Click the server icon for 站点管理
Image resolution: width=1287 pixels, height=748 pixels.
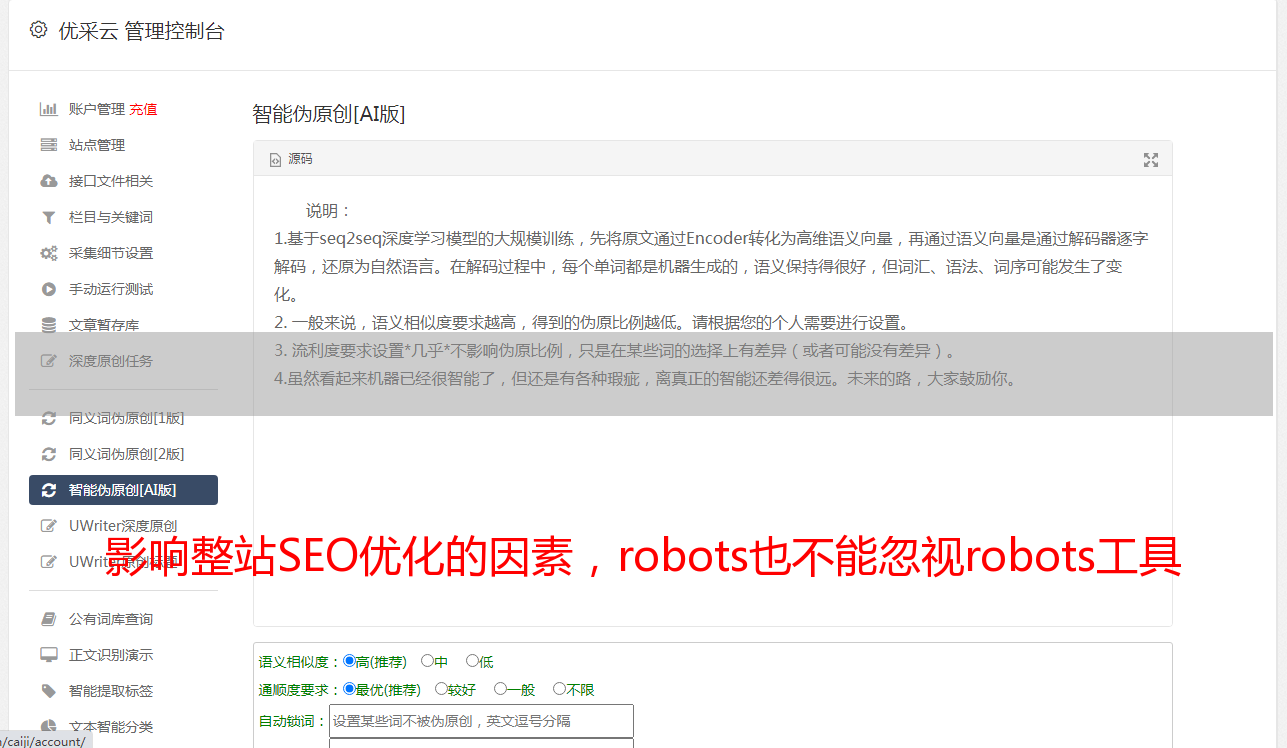pyautogui.click(x=48, y=145)
